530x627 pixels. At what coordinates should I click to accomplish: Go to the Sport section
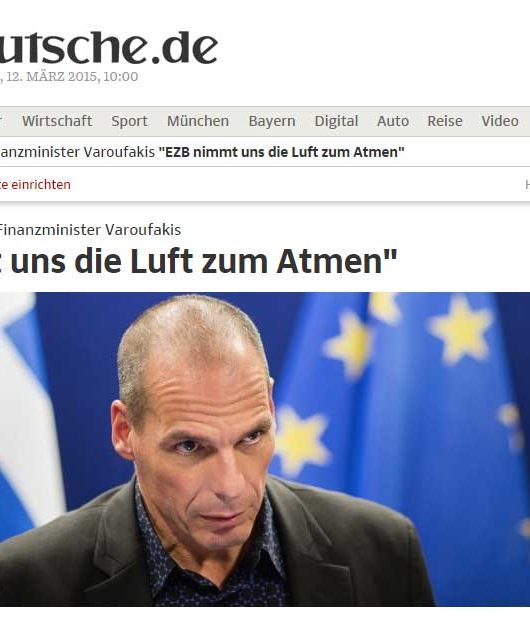129,121
